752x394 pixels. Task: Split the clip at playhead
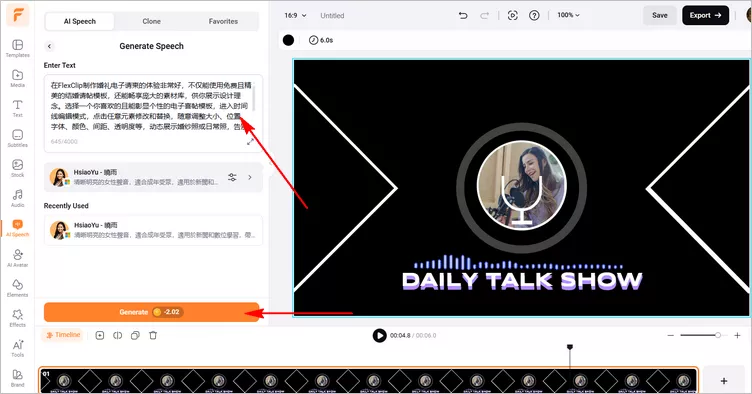[118, 336]
